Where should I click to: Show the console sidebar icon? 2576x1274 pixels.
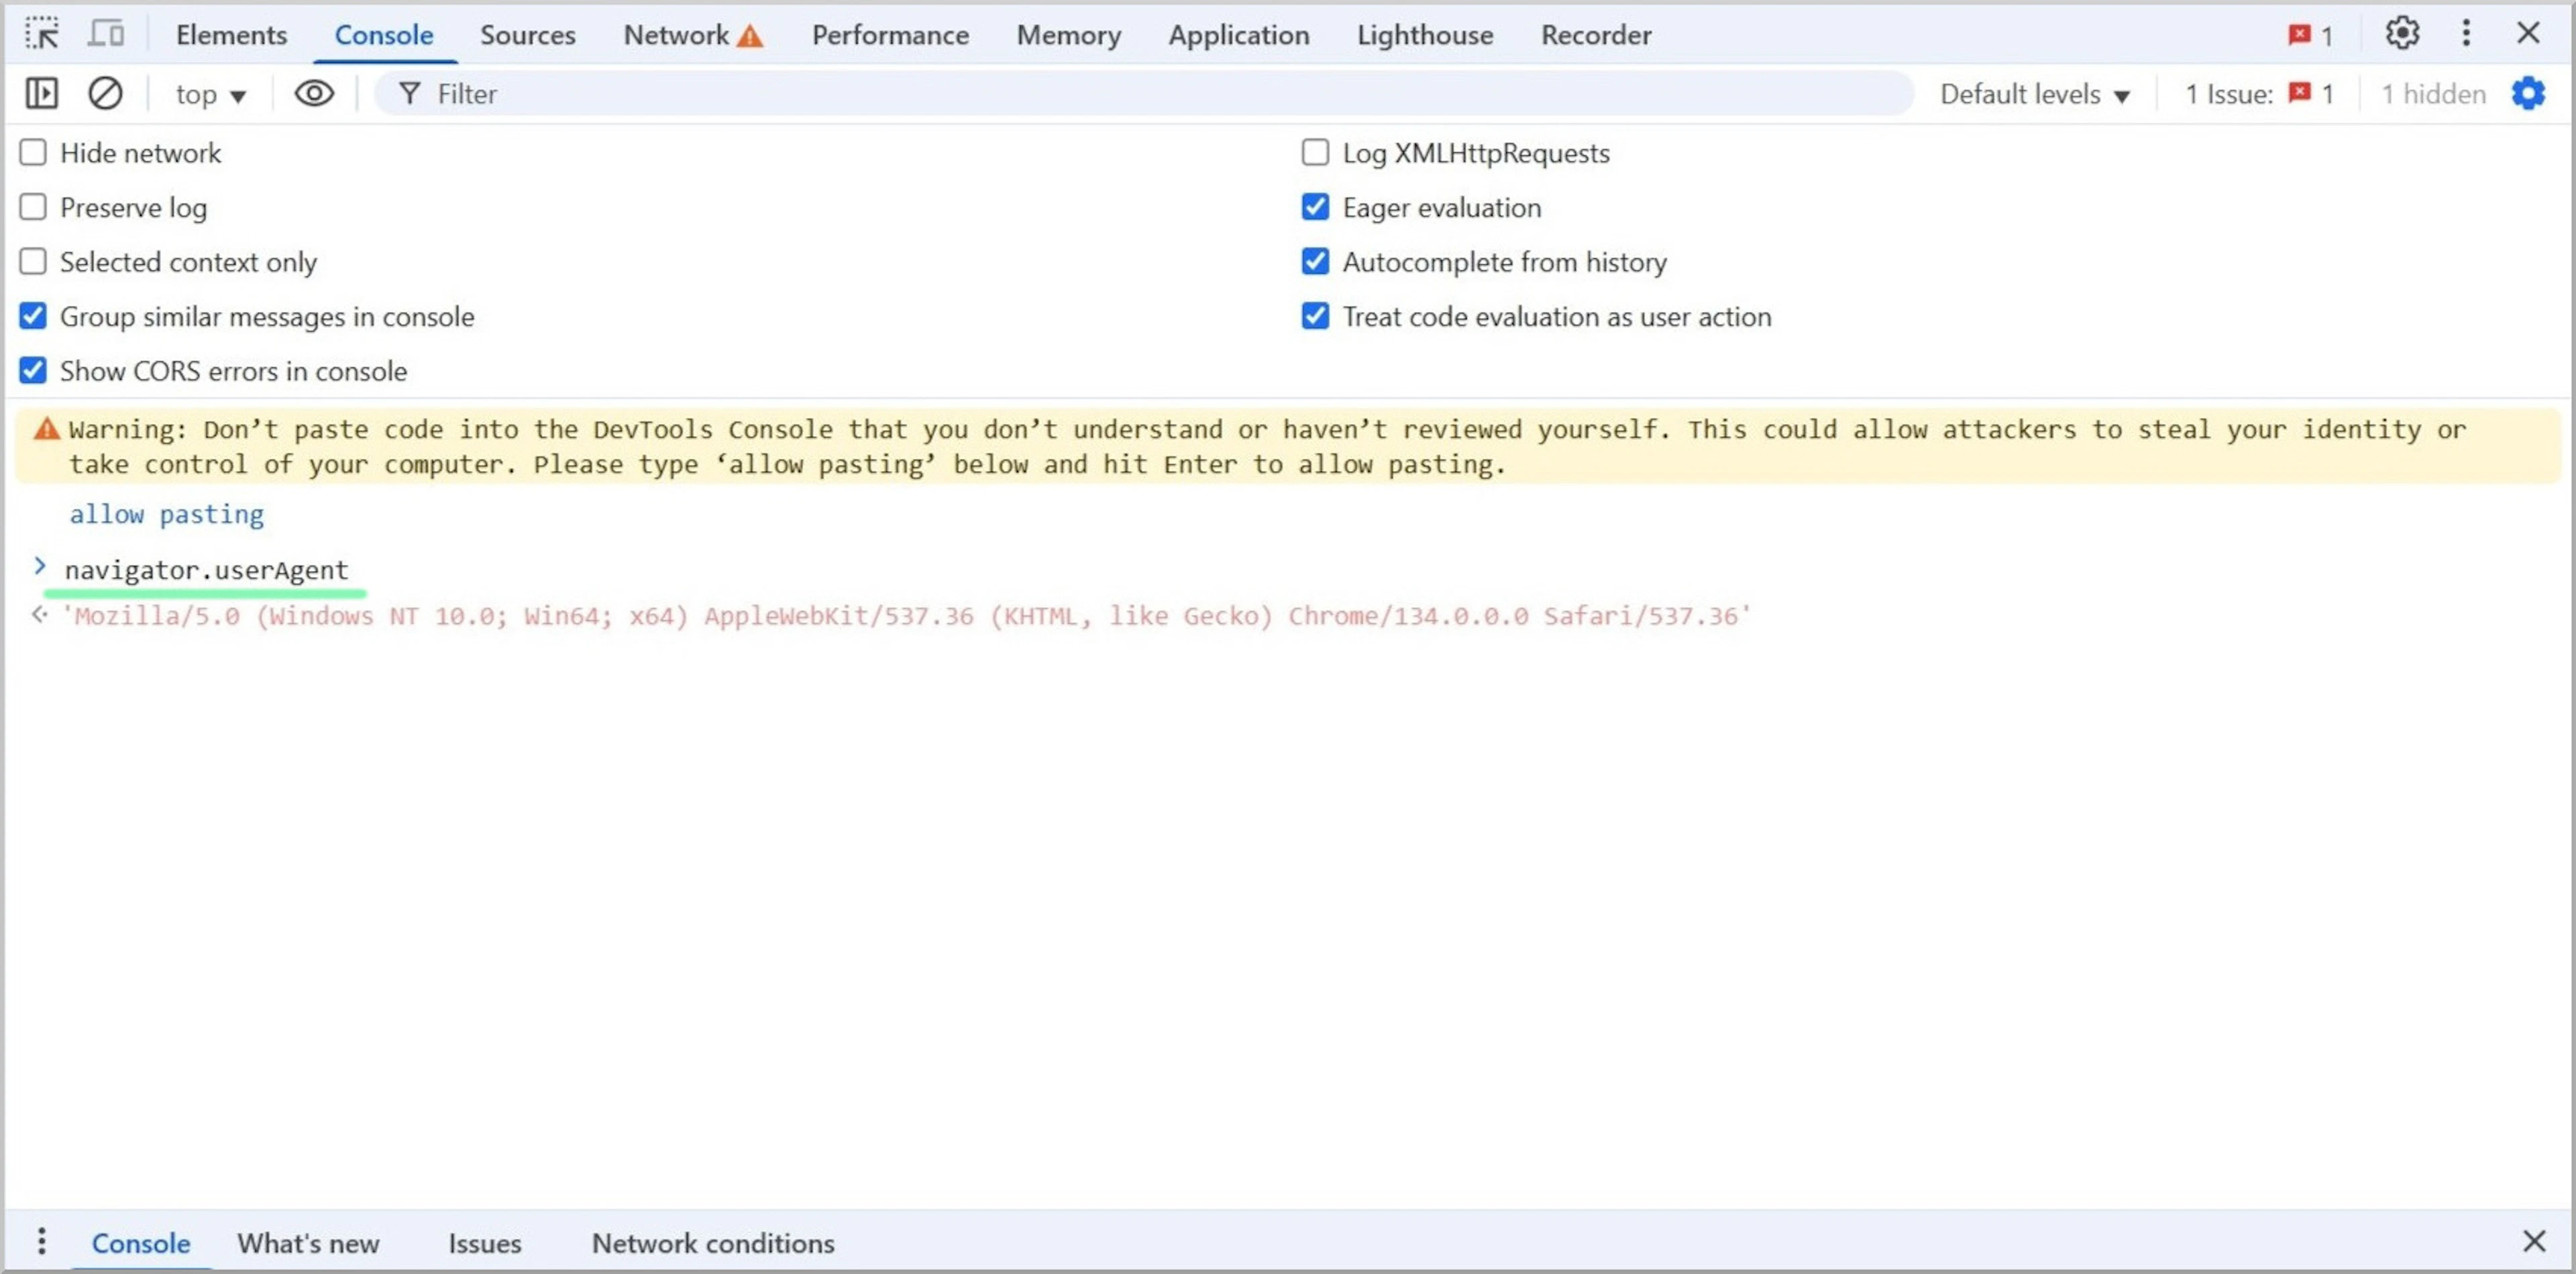[41, 94]
